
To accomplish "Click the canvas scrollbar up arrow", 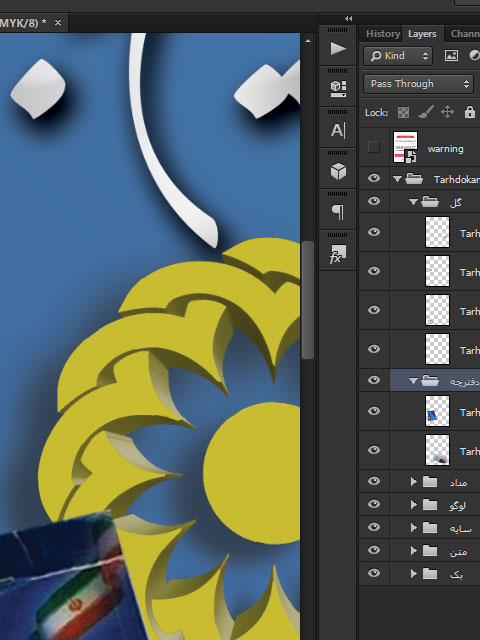I will [x=308, y=41].
